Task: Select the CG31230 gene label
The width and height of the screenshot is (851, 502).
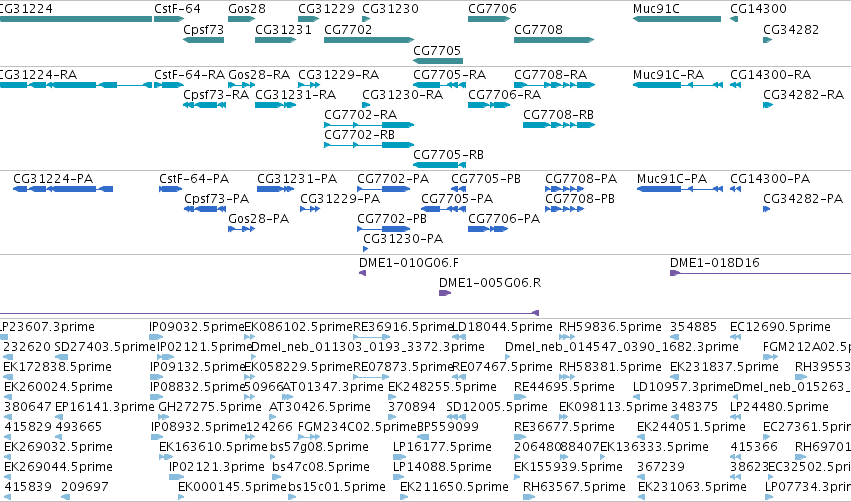Action: (390, 9)
